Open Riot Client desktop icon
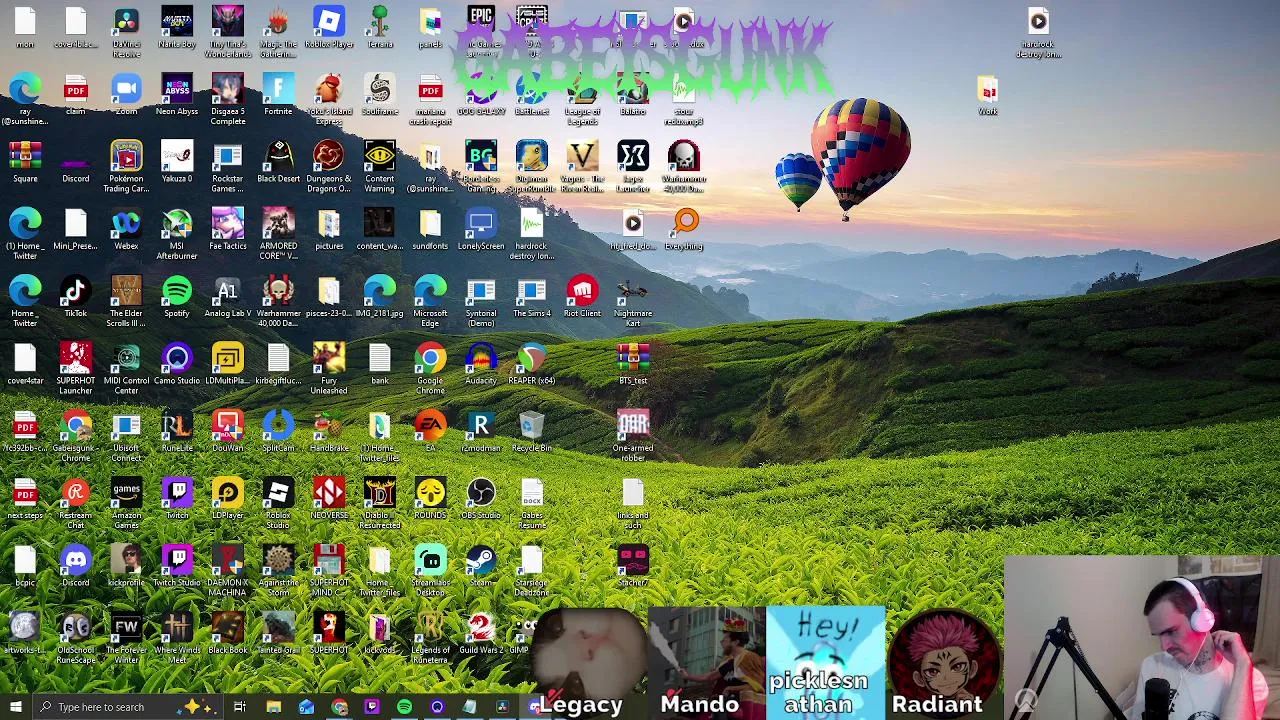This screenshot has height=720, width=1280. point(582,297)
